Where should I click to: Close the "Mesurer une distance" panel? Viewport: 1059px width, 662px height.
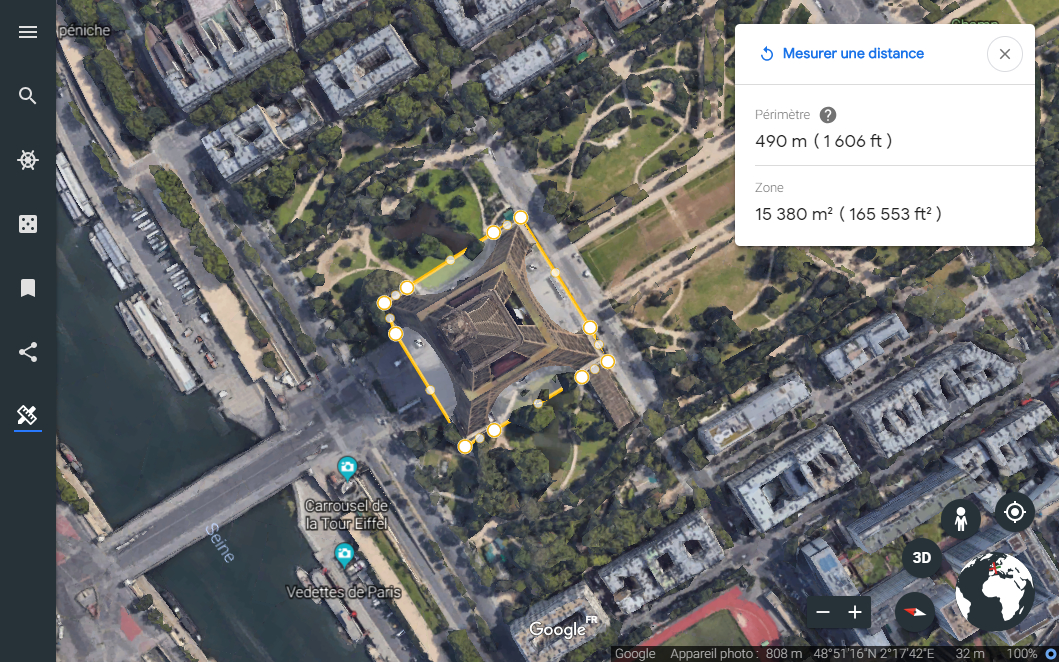point(1004,54)
